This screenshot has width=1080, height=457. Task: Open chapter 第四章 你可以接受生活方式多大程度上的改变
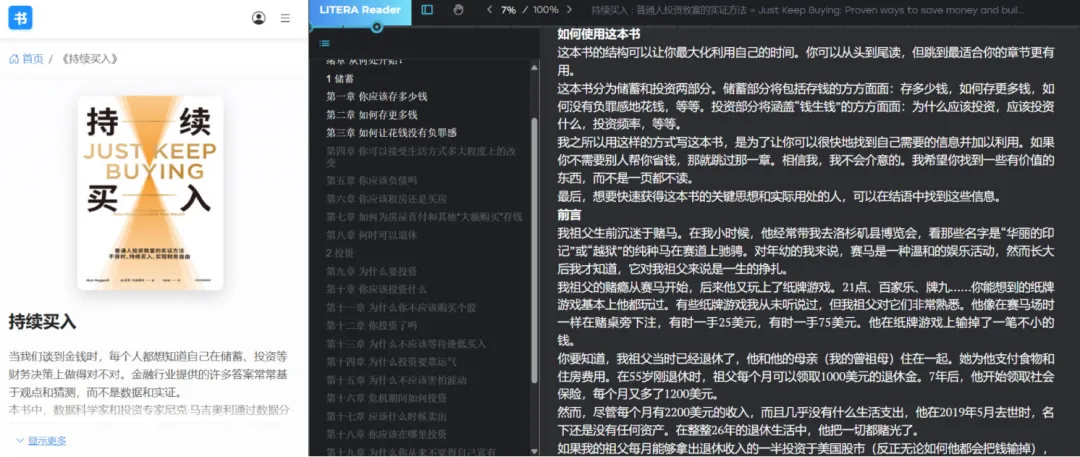(x=422, y=156)
